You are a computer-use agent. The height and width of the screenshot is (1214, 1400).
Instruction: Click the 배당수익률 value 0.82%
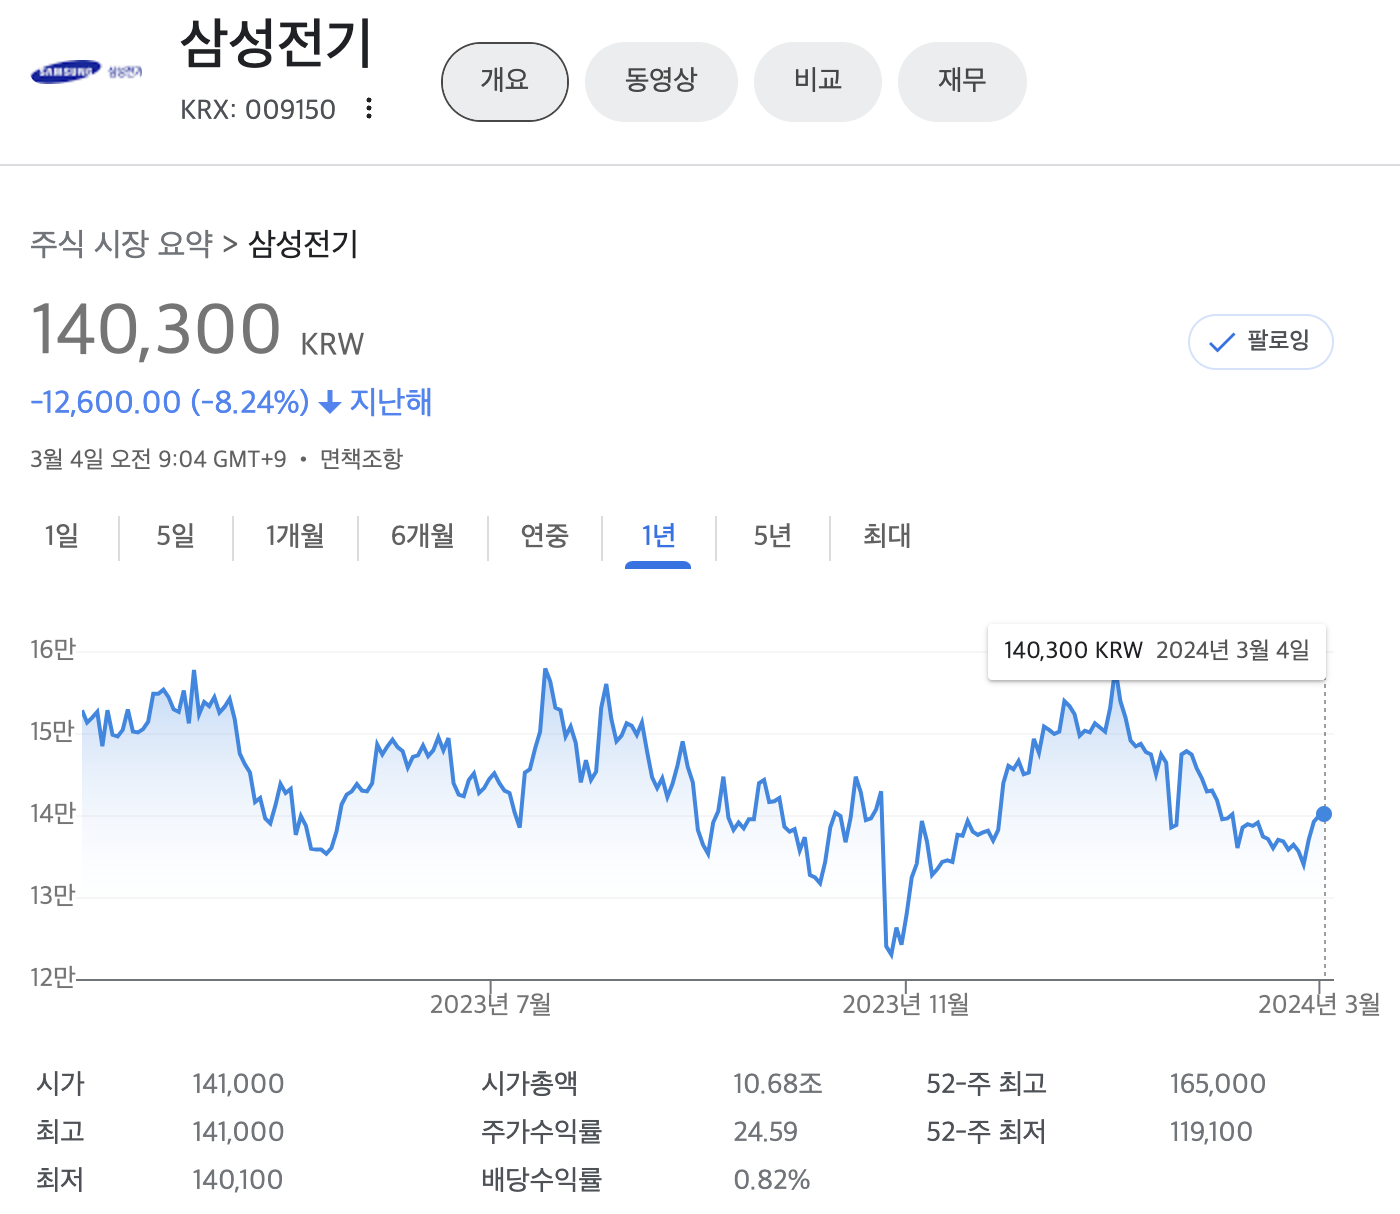tap(771, 1180)
